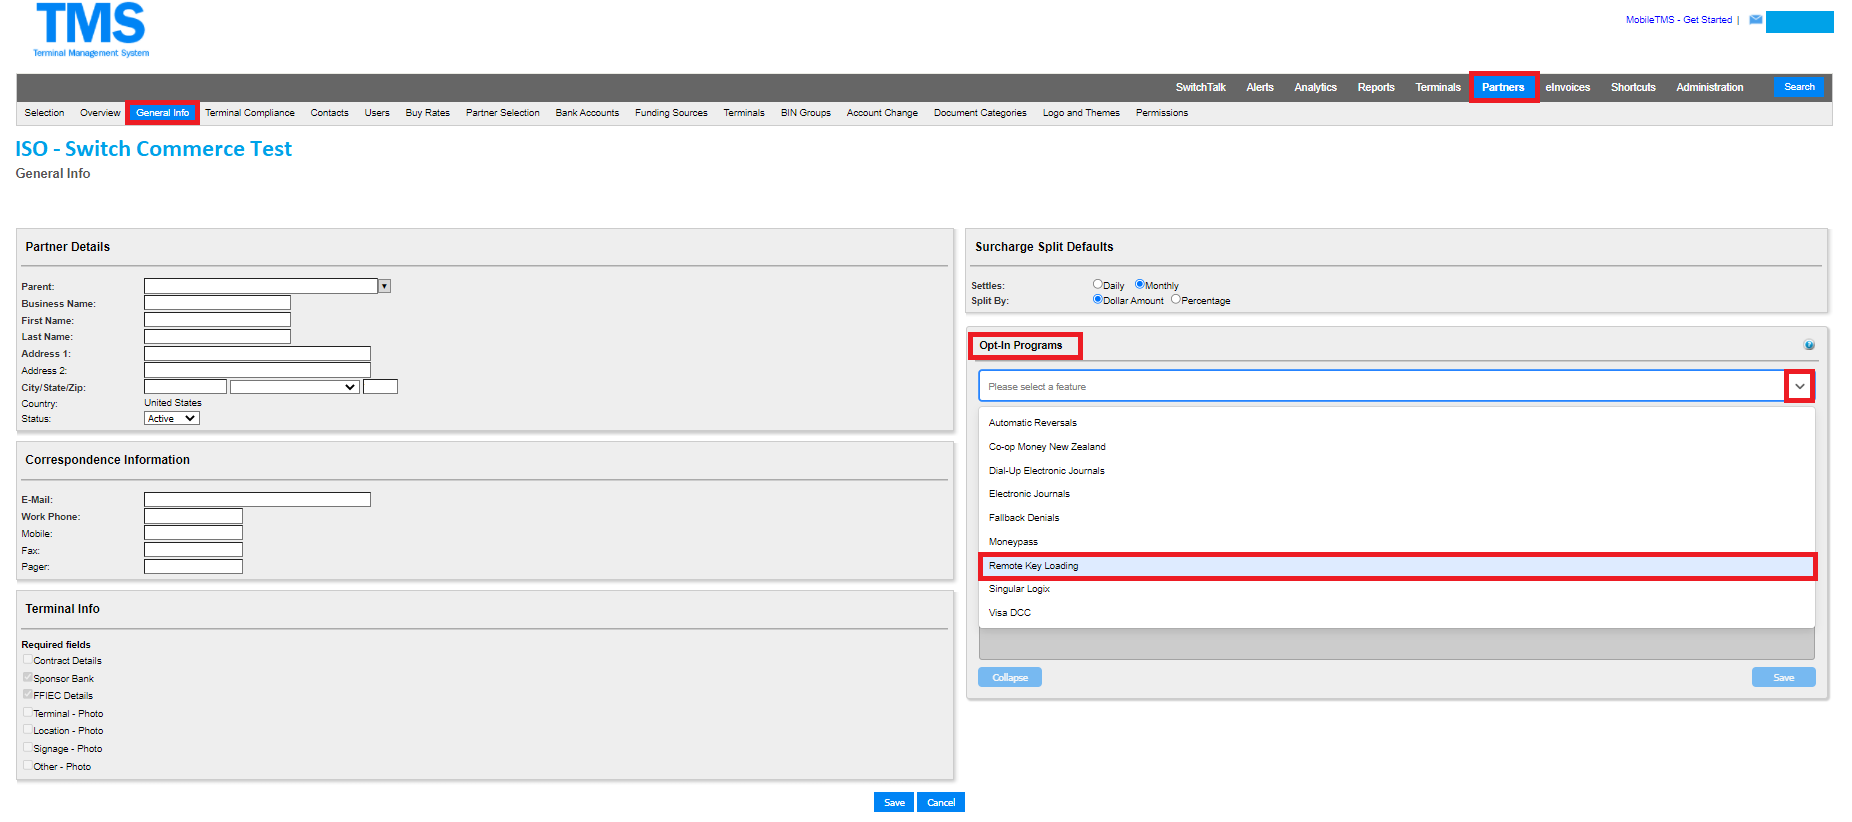The width and height of the screenshot is (1852, 822).
Task: Switch to Users tab
Action: point(377,113)
